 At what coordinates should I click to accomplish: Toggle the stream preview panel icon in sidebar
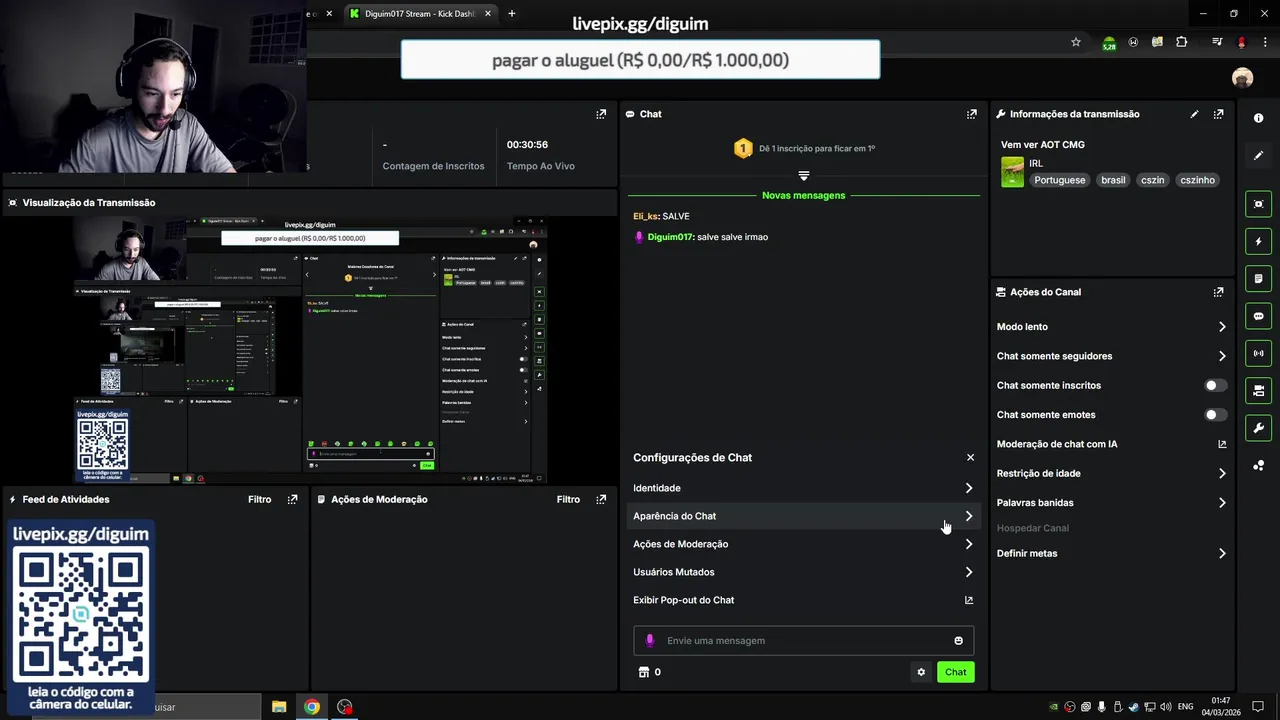click(x=1258, y=204)
